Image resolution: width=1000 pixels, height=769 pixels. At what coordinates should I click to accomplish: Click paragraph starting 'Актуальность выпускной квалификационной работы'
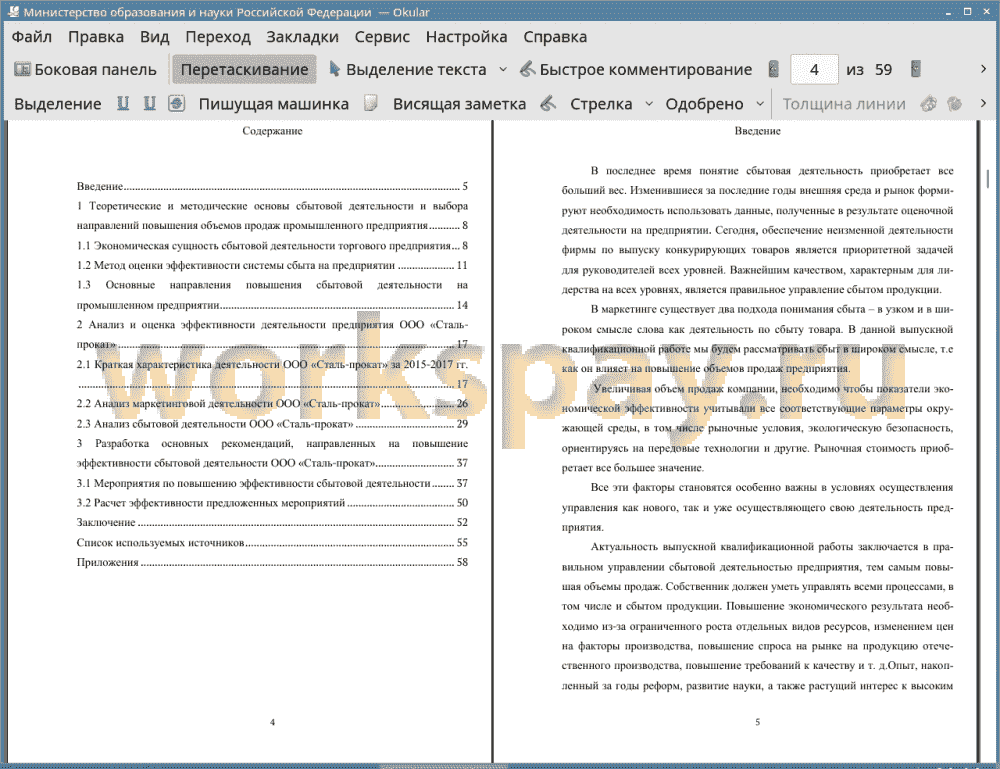pyautogui.click(x=758, y=616)
